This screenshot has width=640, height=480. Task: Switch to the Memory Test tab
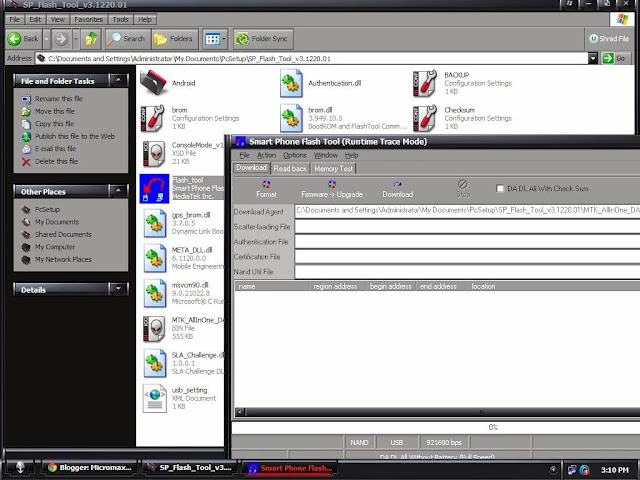[333, 169]
